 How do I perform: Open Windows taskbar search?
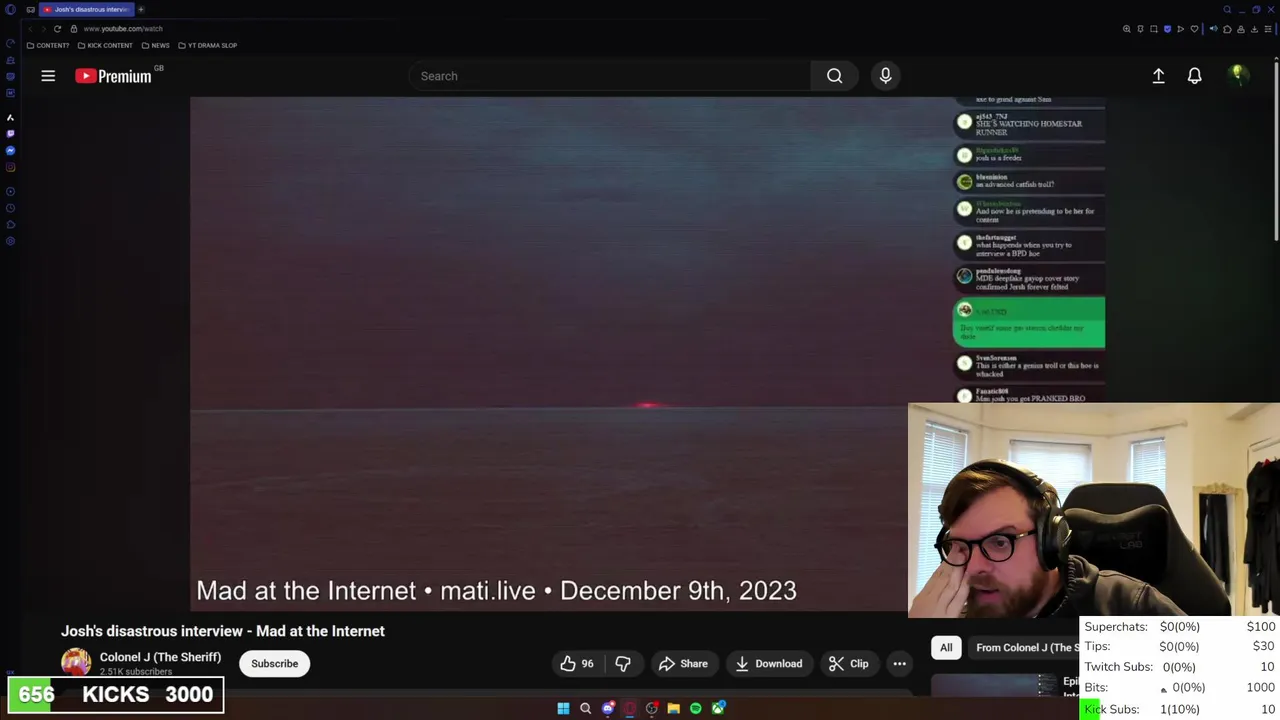coord(585,709)
